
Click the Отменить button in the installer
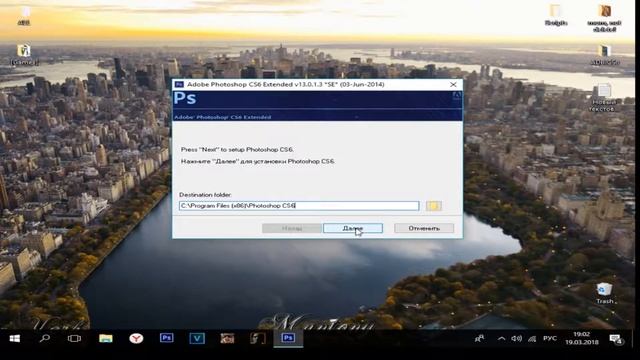pos(424,228)
